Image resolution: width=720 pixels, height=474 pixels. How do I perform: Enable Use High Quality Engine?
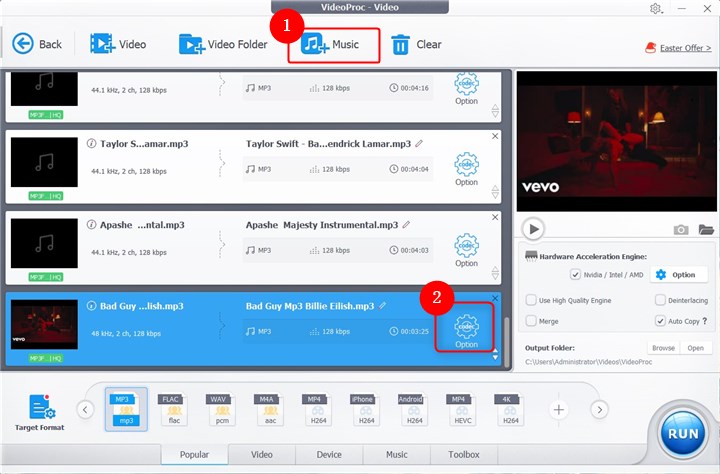pyautogui.click(x=531, y=300)
